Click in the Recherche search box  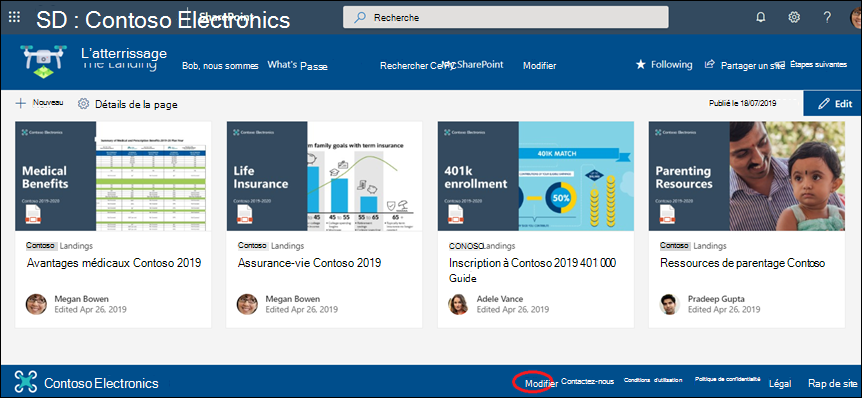point(506,17)
